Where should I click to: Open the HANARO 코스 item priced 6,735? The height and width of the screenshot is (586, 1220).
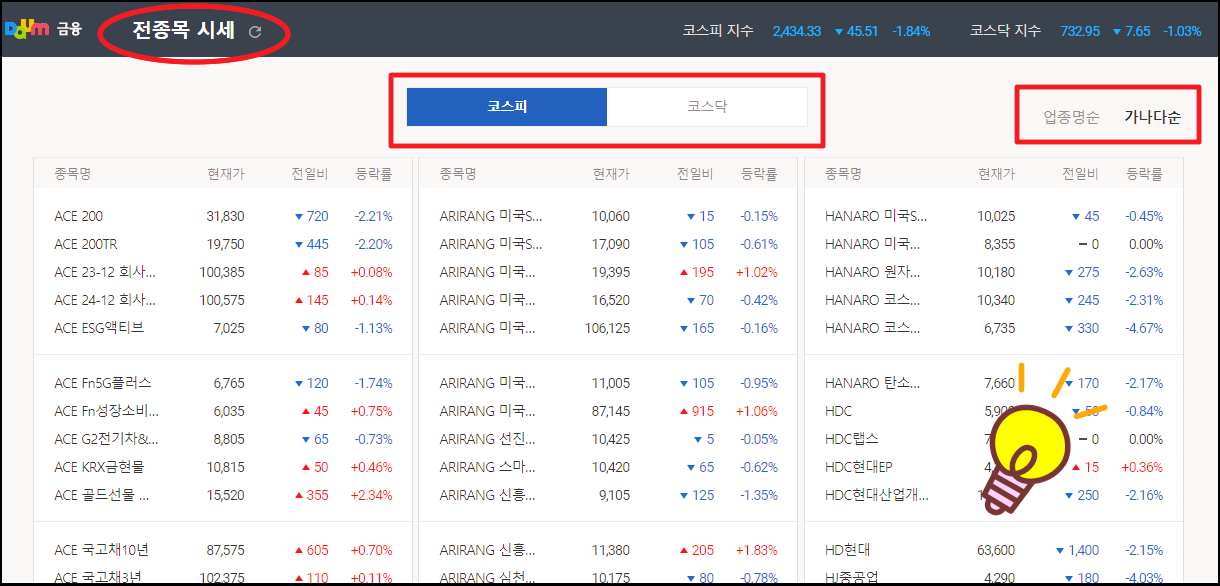click(x=873, y=328)
